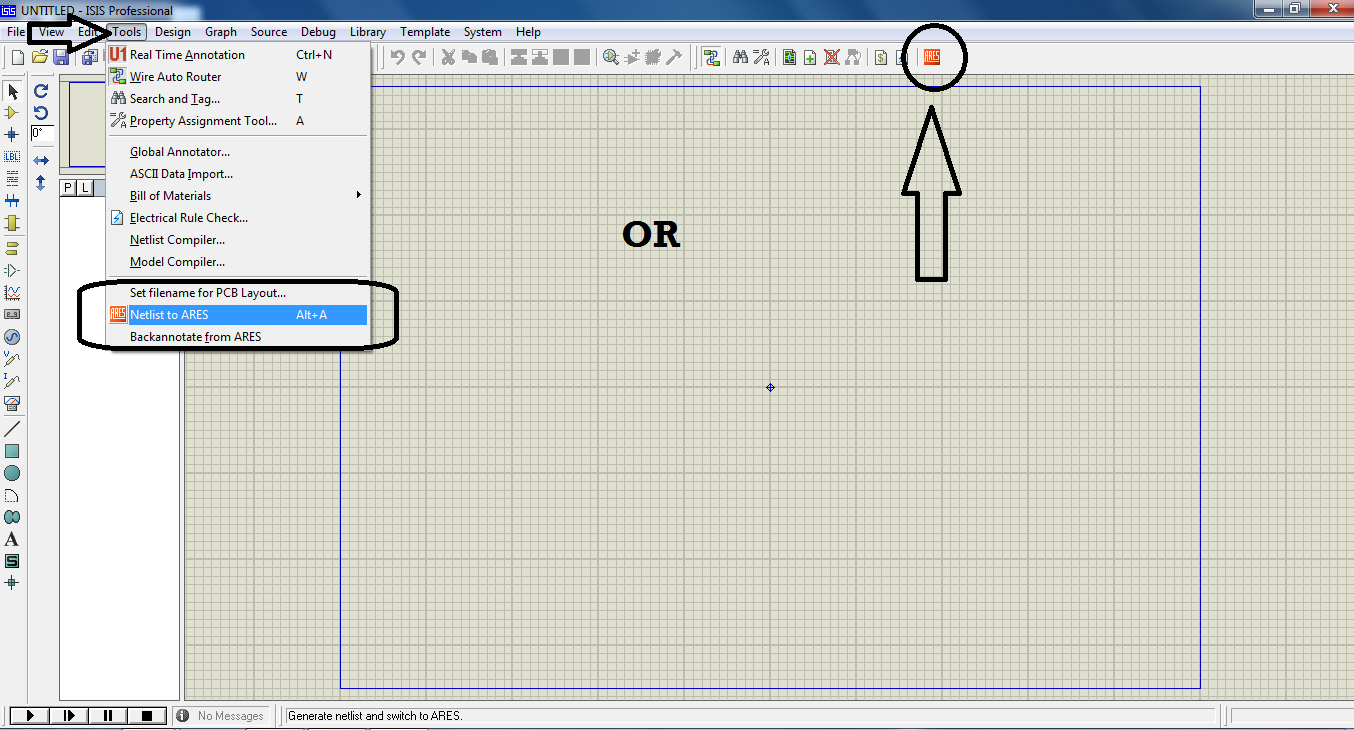Click the New Sheet plus icon
Image resolution: width=1354 pixels, height=730 pixels.
(x=810, y=57)
